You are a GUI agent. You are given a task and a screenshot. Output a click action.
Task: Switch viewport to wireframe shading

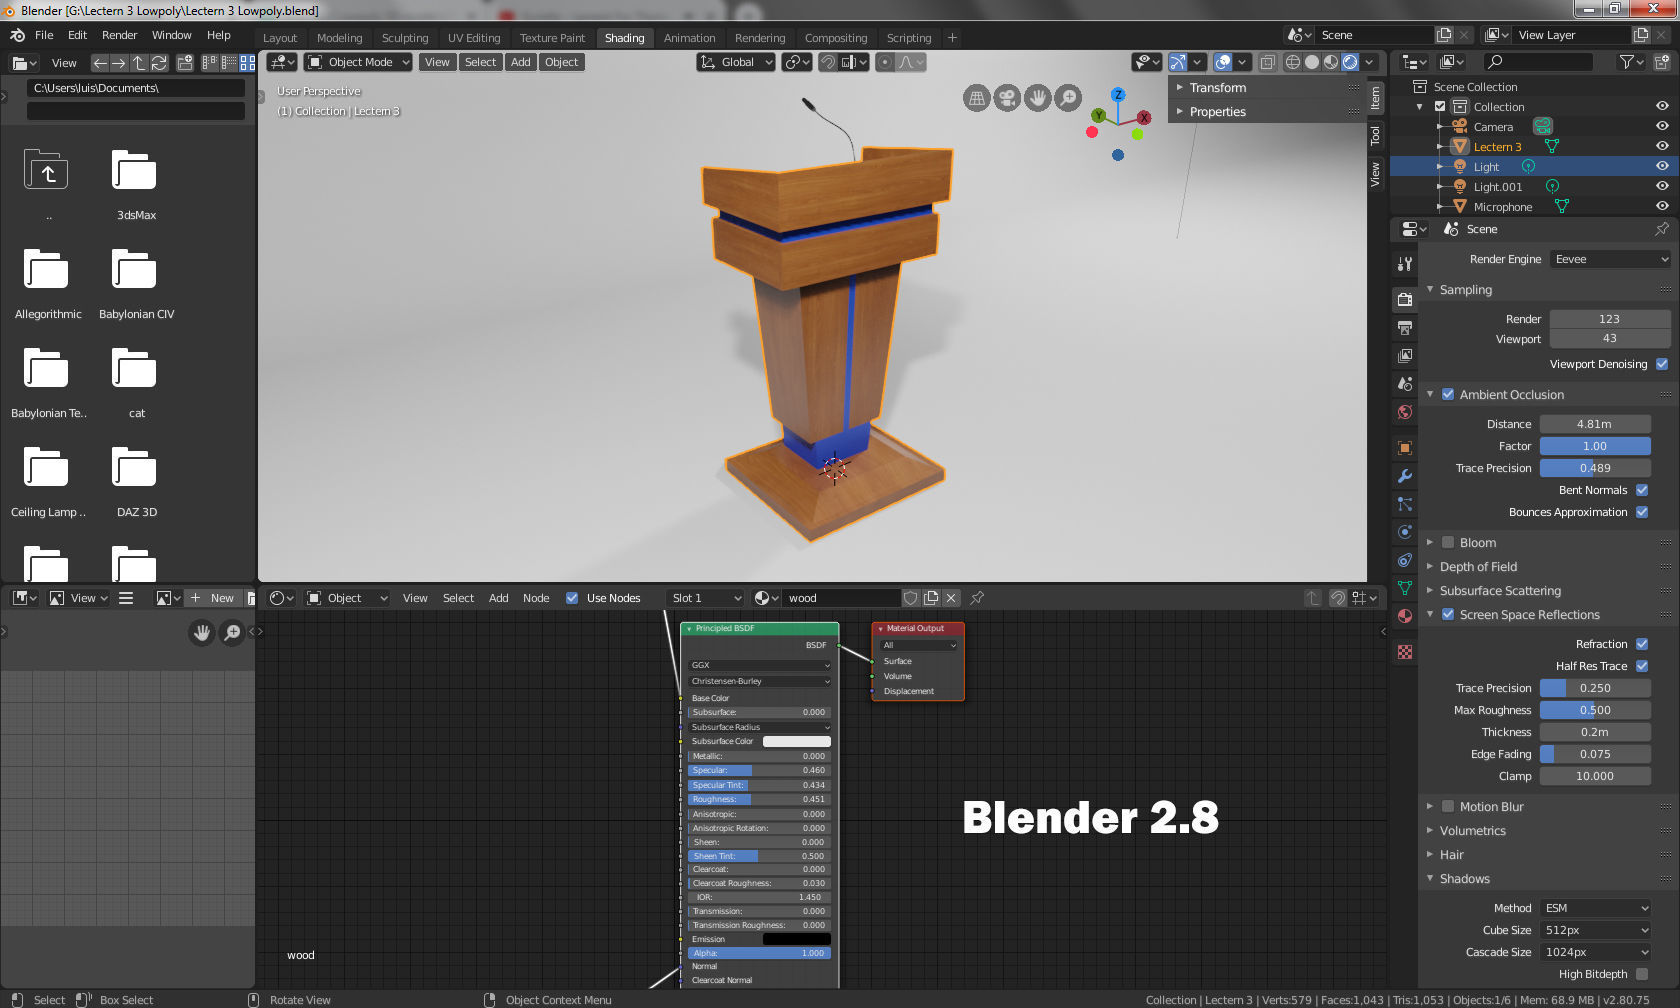tap(1293, 62)
